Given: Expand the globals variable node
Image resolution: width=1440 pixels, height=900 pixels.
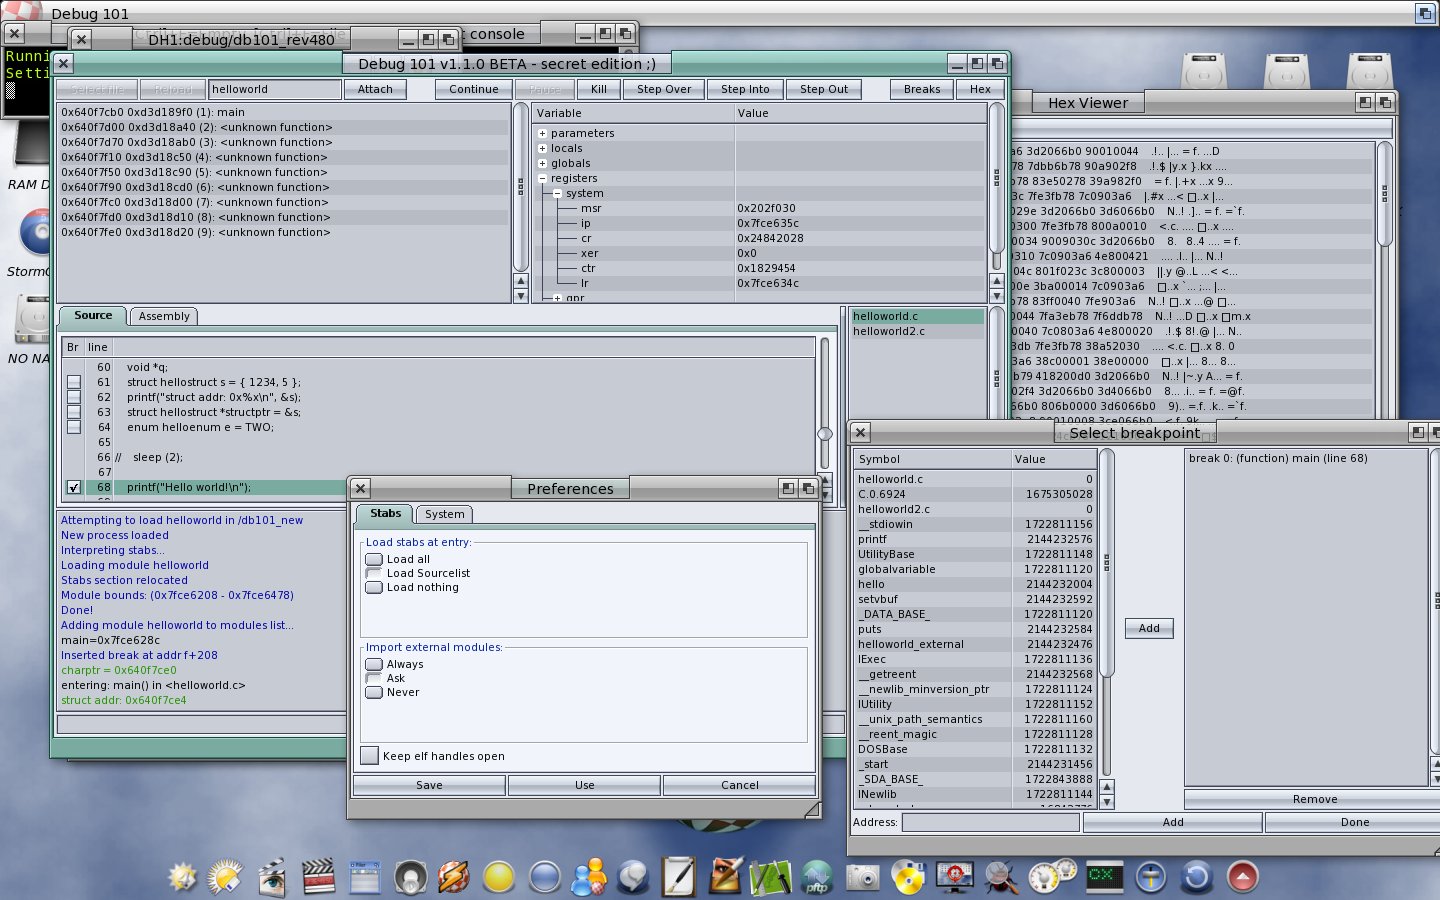Looking at the screenshot, I should pyautogui.click(x=542, y=163).
